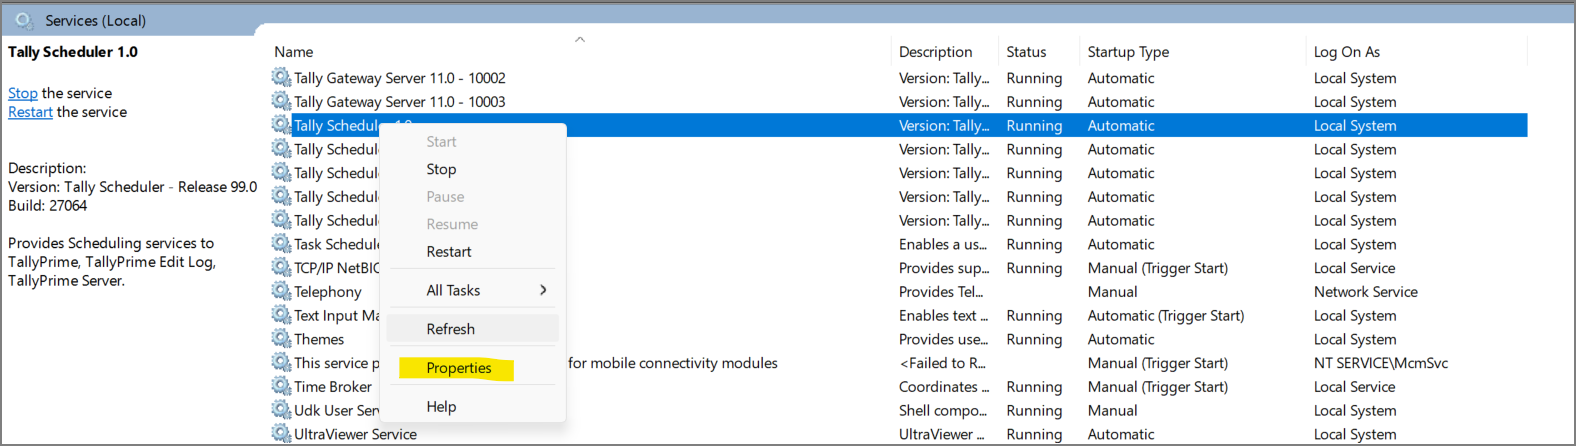Sort by the Status column header
Screen dimensions: 1576x446
[x=1026, y=52]
